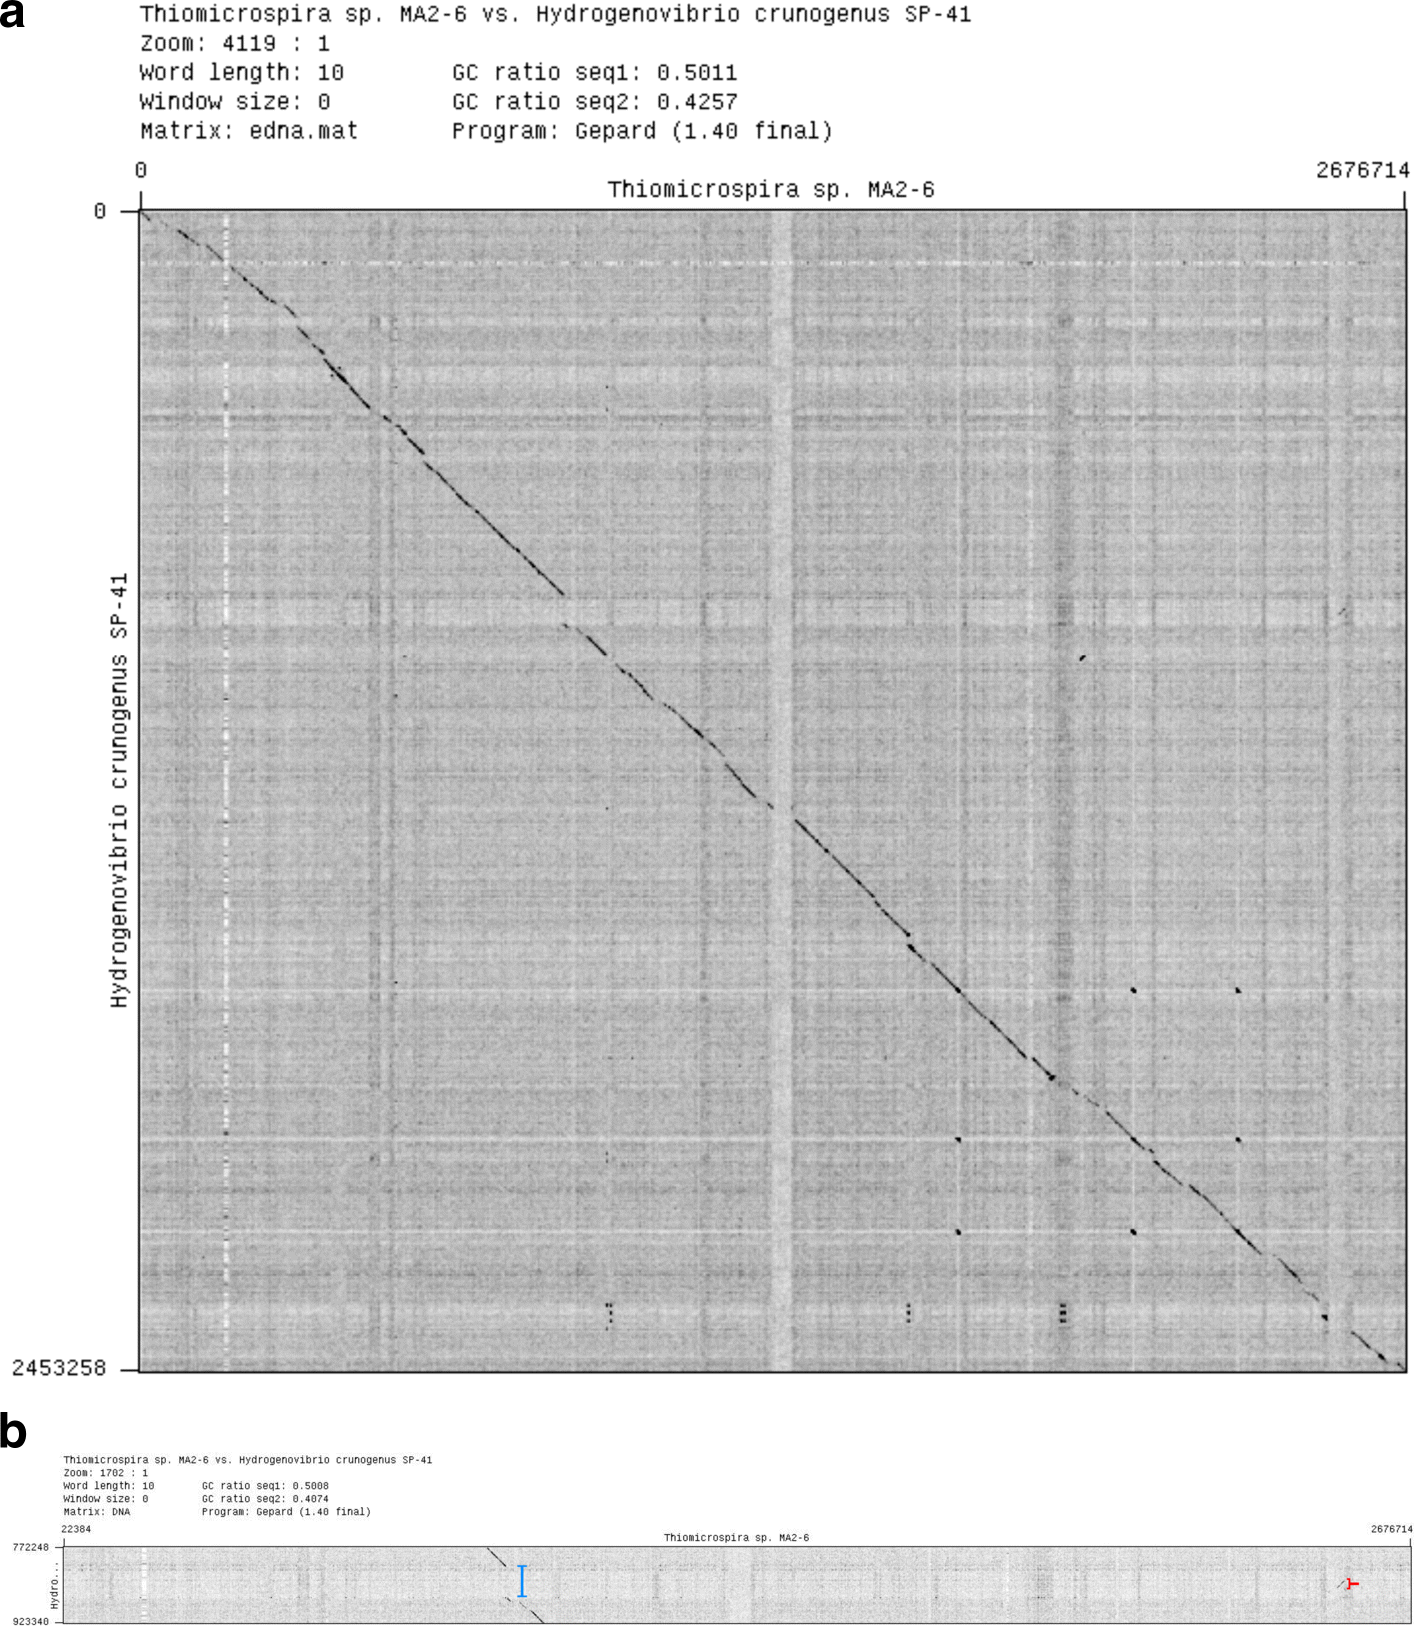Select the 'Zoom: 4119 : 1' line

pos(235,43)
